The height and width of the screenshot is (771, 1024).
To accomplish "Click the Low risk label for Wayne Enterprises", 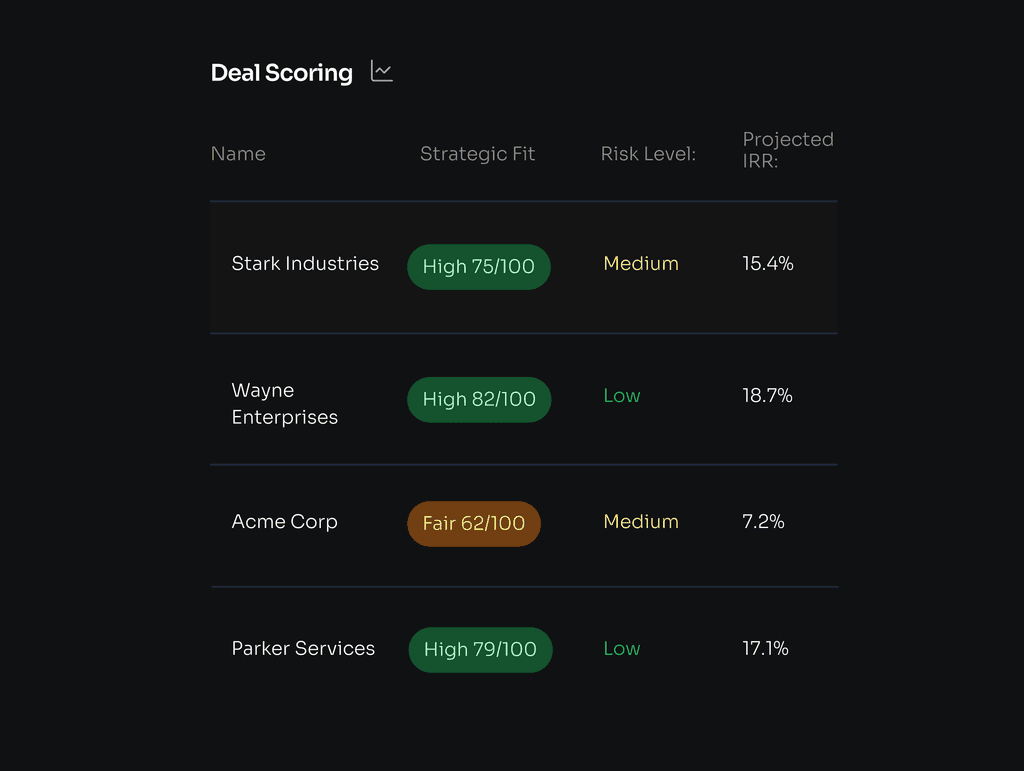I will point(622,396).
